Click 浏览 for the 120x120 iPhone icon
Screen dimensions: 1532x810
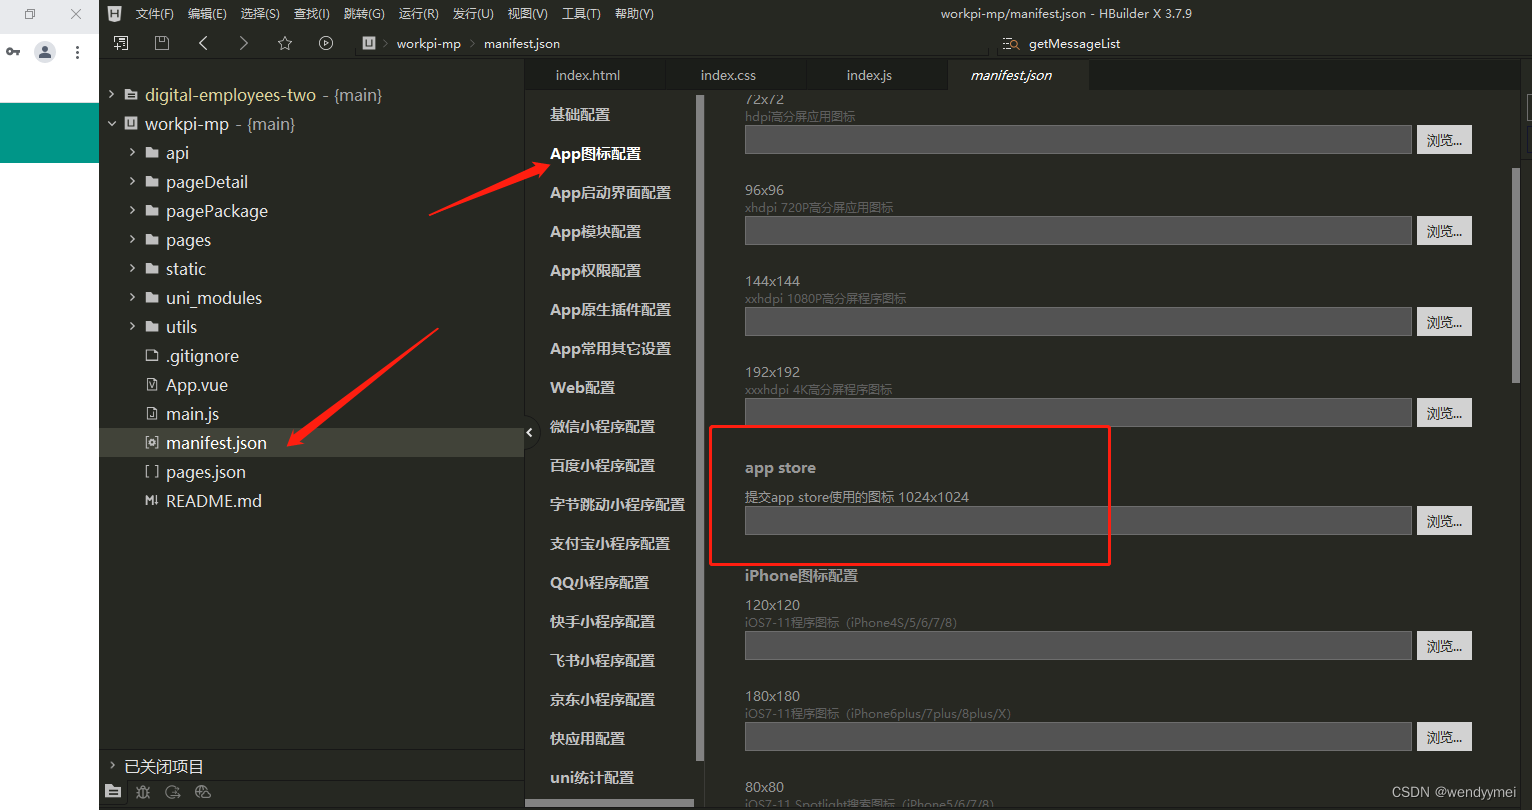point(1444,646)
